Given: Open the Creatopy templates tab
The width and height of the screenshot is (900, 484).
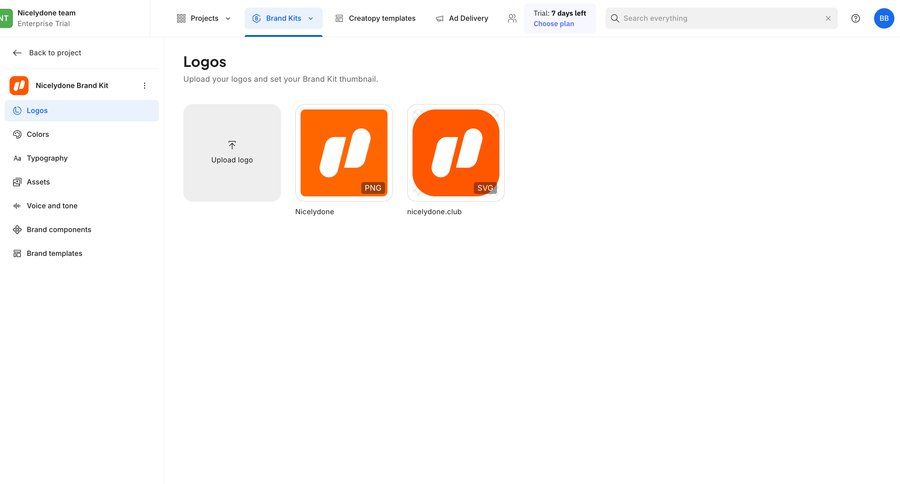Looking at the screenshot, I should click(375, 18).
